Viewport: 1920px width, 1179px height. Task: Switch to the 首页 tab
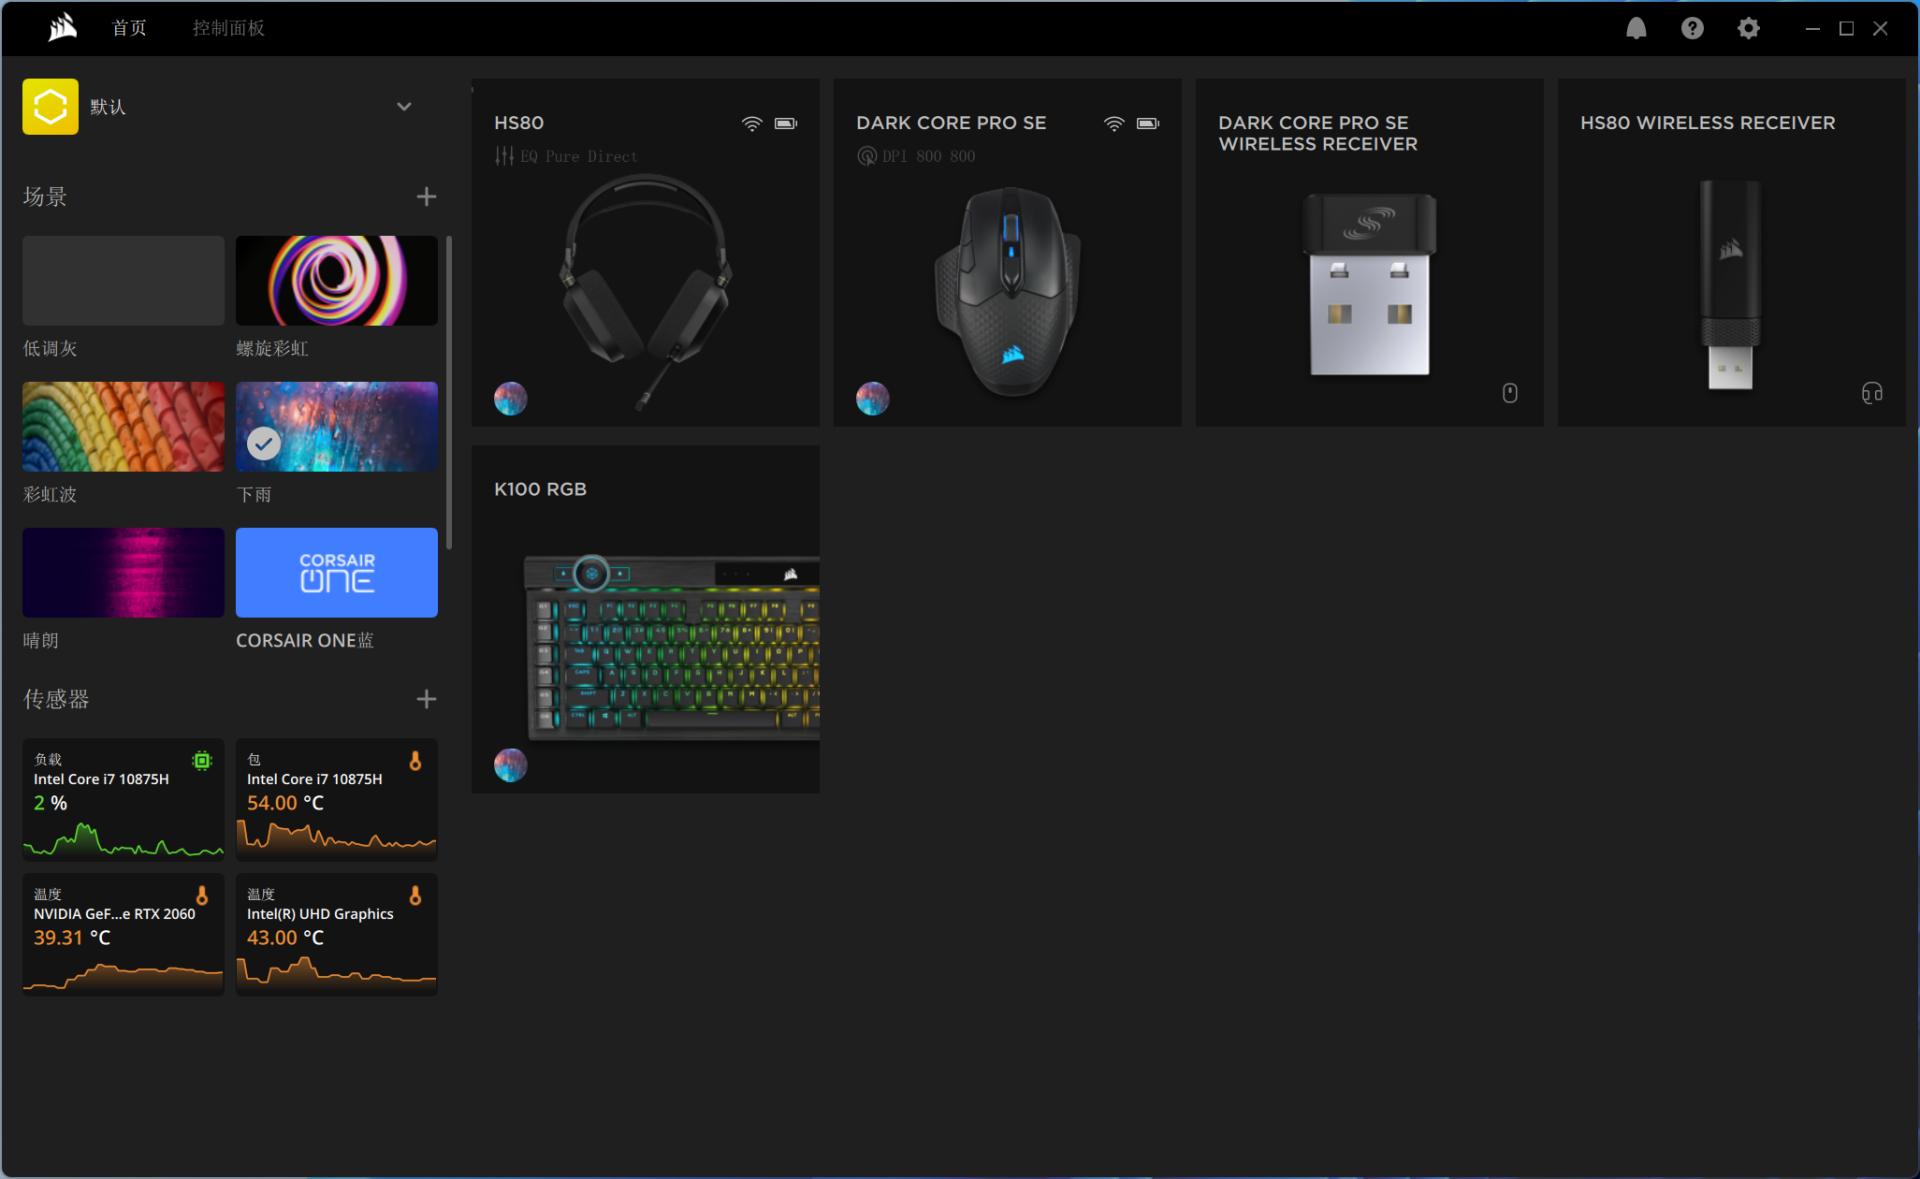pos(129,28)
